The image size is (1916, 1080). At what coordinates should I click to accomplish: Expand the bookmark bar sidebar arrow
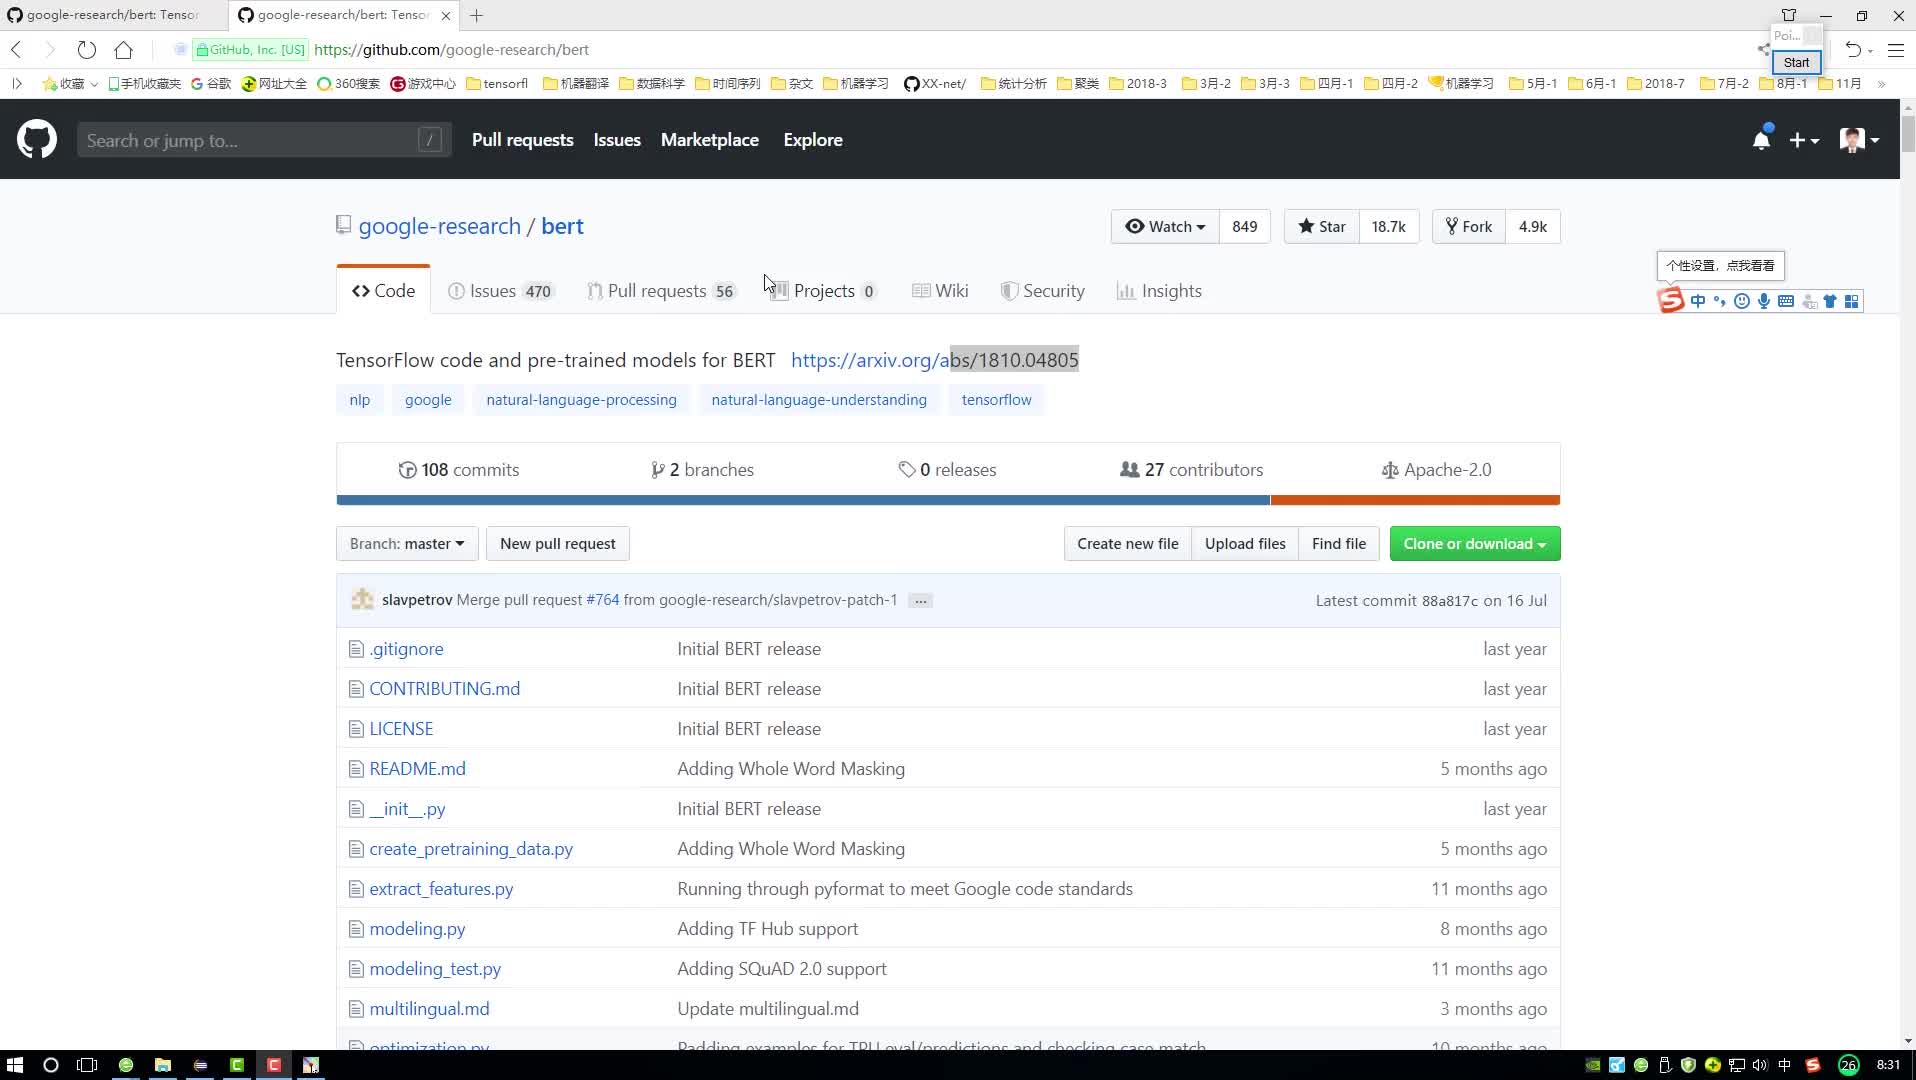(17, 83)
